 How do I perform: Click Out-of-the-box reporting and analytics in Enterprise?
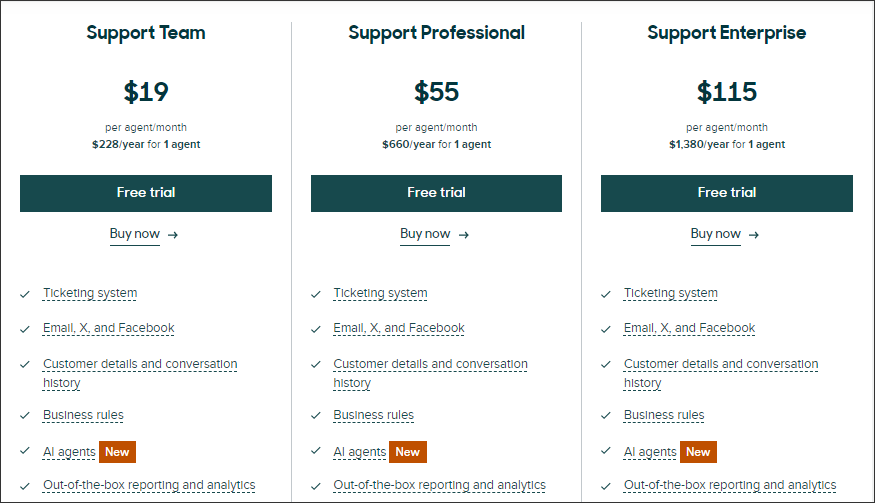point(730,485)
